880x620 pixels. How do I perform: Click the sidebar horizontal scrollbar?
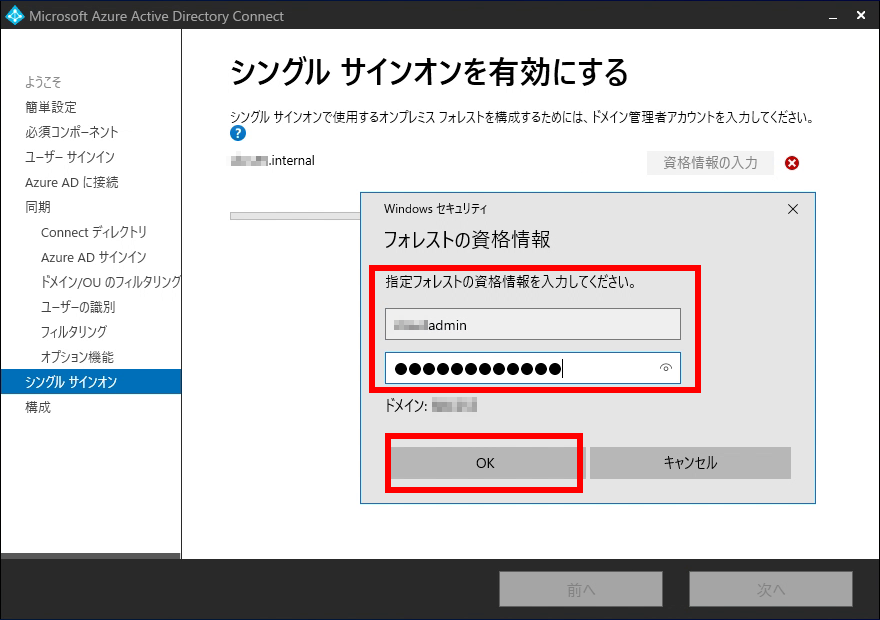(91, 556)
